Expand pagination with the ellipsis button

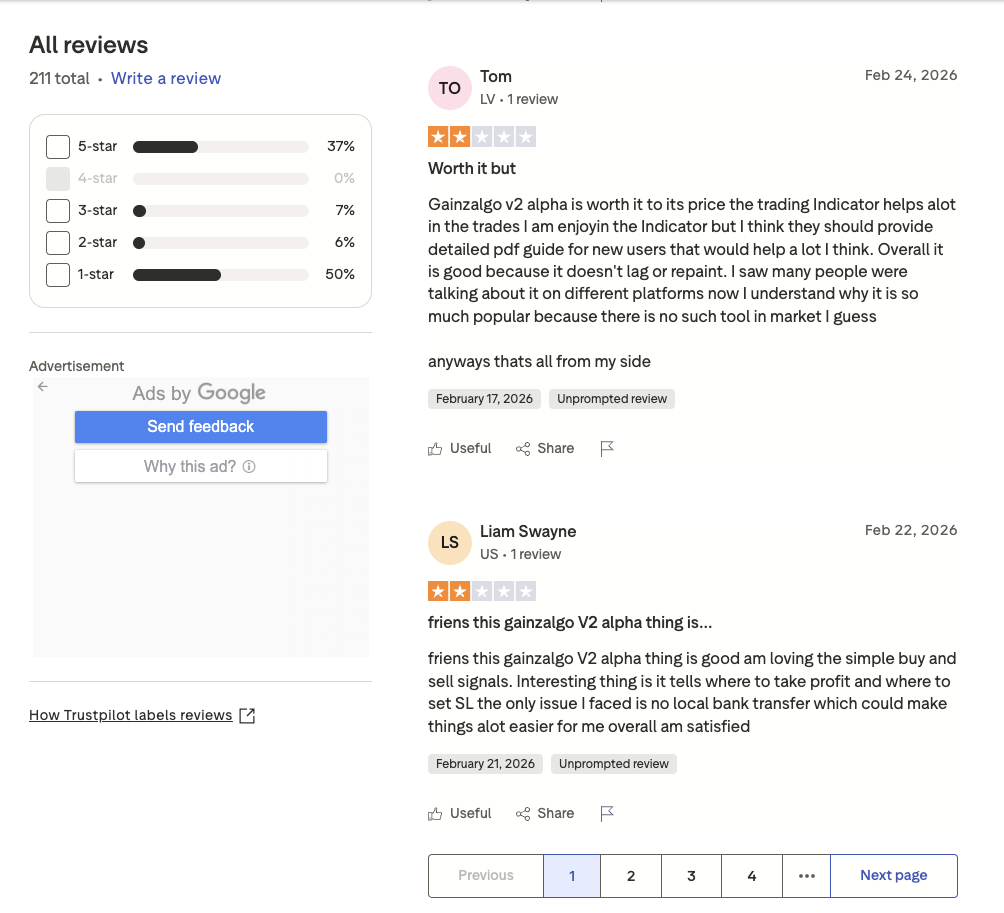(807, 876)
